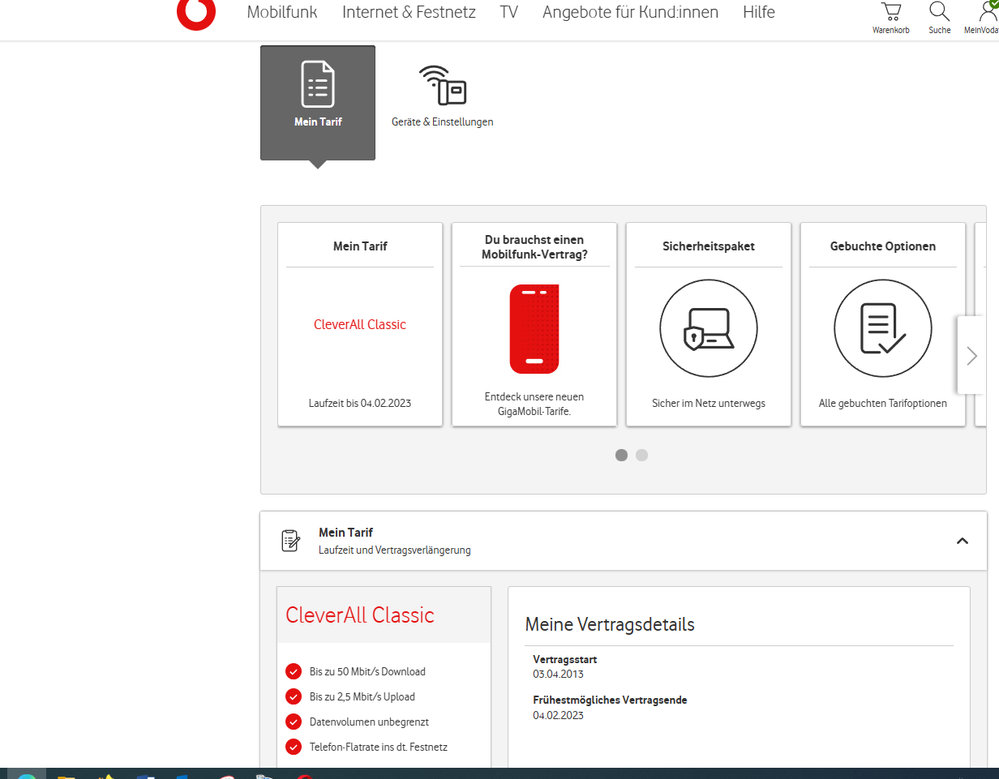Screen dimensions: 999x779
Task: Click Vertragsstart date 03.04.2013
Action: pos(557,674)
